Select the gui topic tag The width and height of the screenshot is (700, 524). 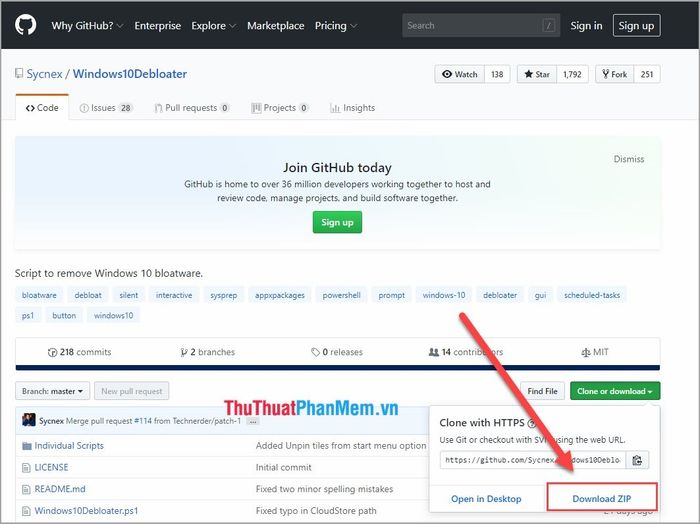(x=540, y=295)
